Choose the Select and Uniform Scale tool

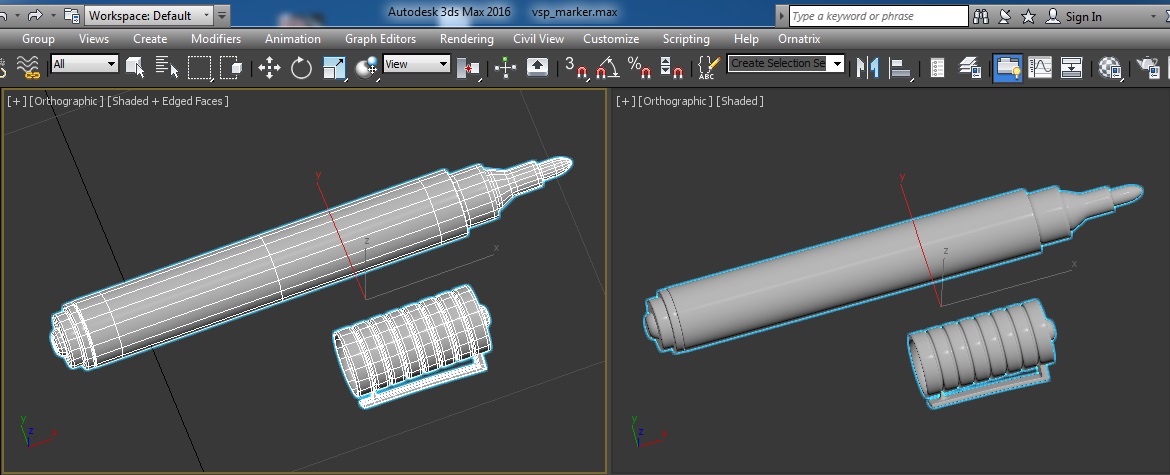click(334, 68)
